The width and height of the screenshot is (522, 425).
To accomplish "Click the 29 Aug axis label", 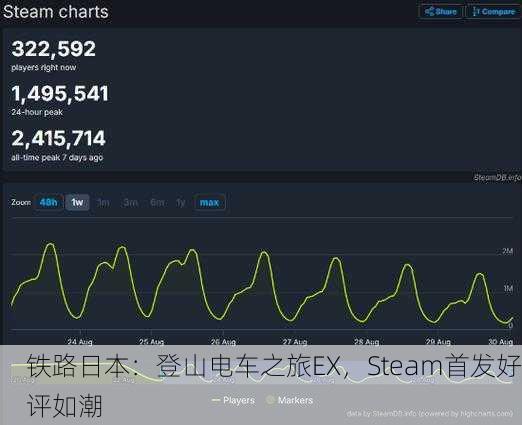I will (438, 341).
